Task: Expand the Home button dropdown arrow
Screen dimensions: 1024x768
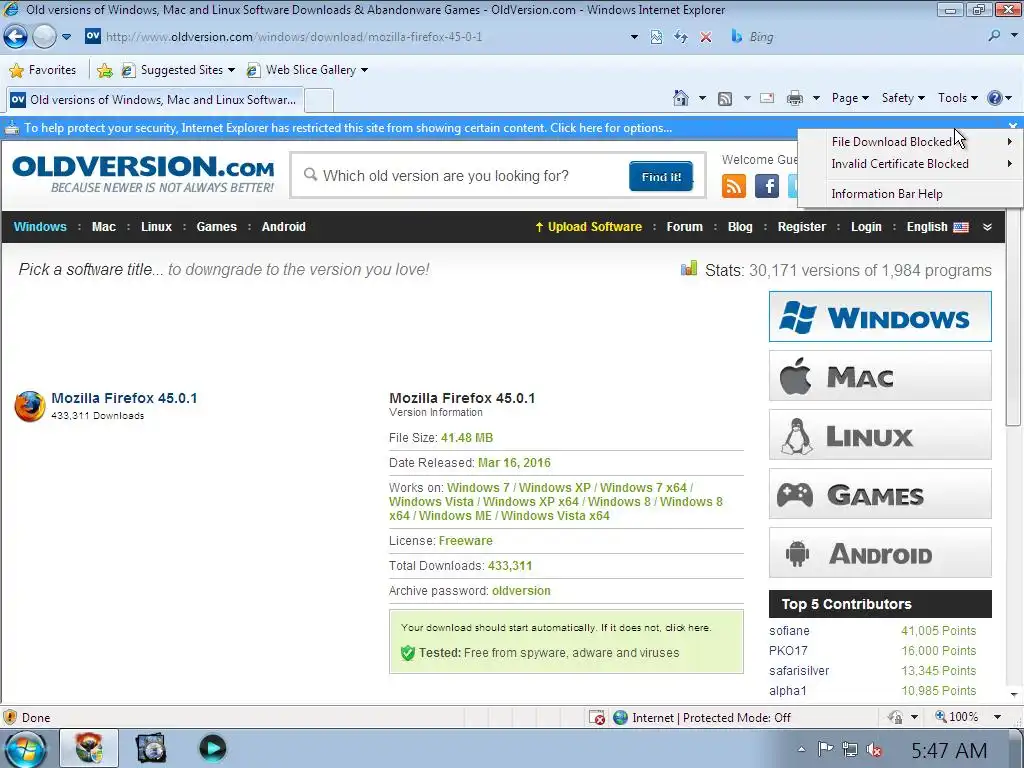Action: (702, 99)
